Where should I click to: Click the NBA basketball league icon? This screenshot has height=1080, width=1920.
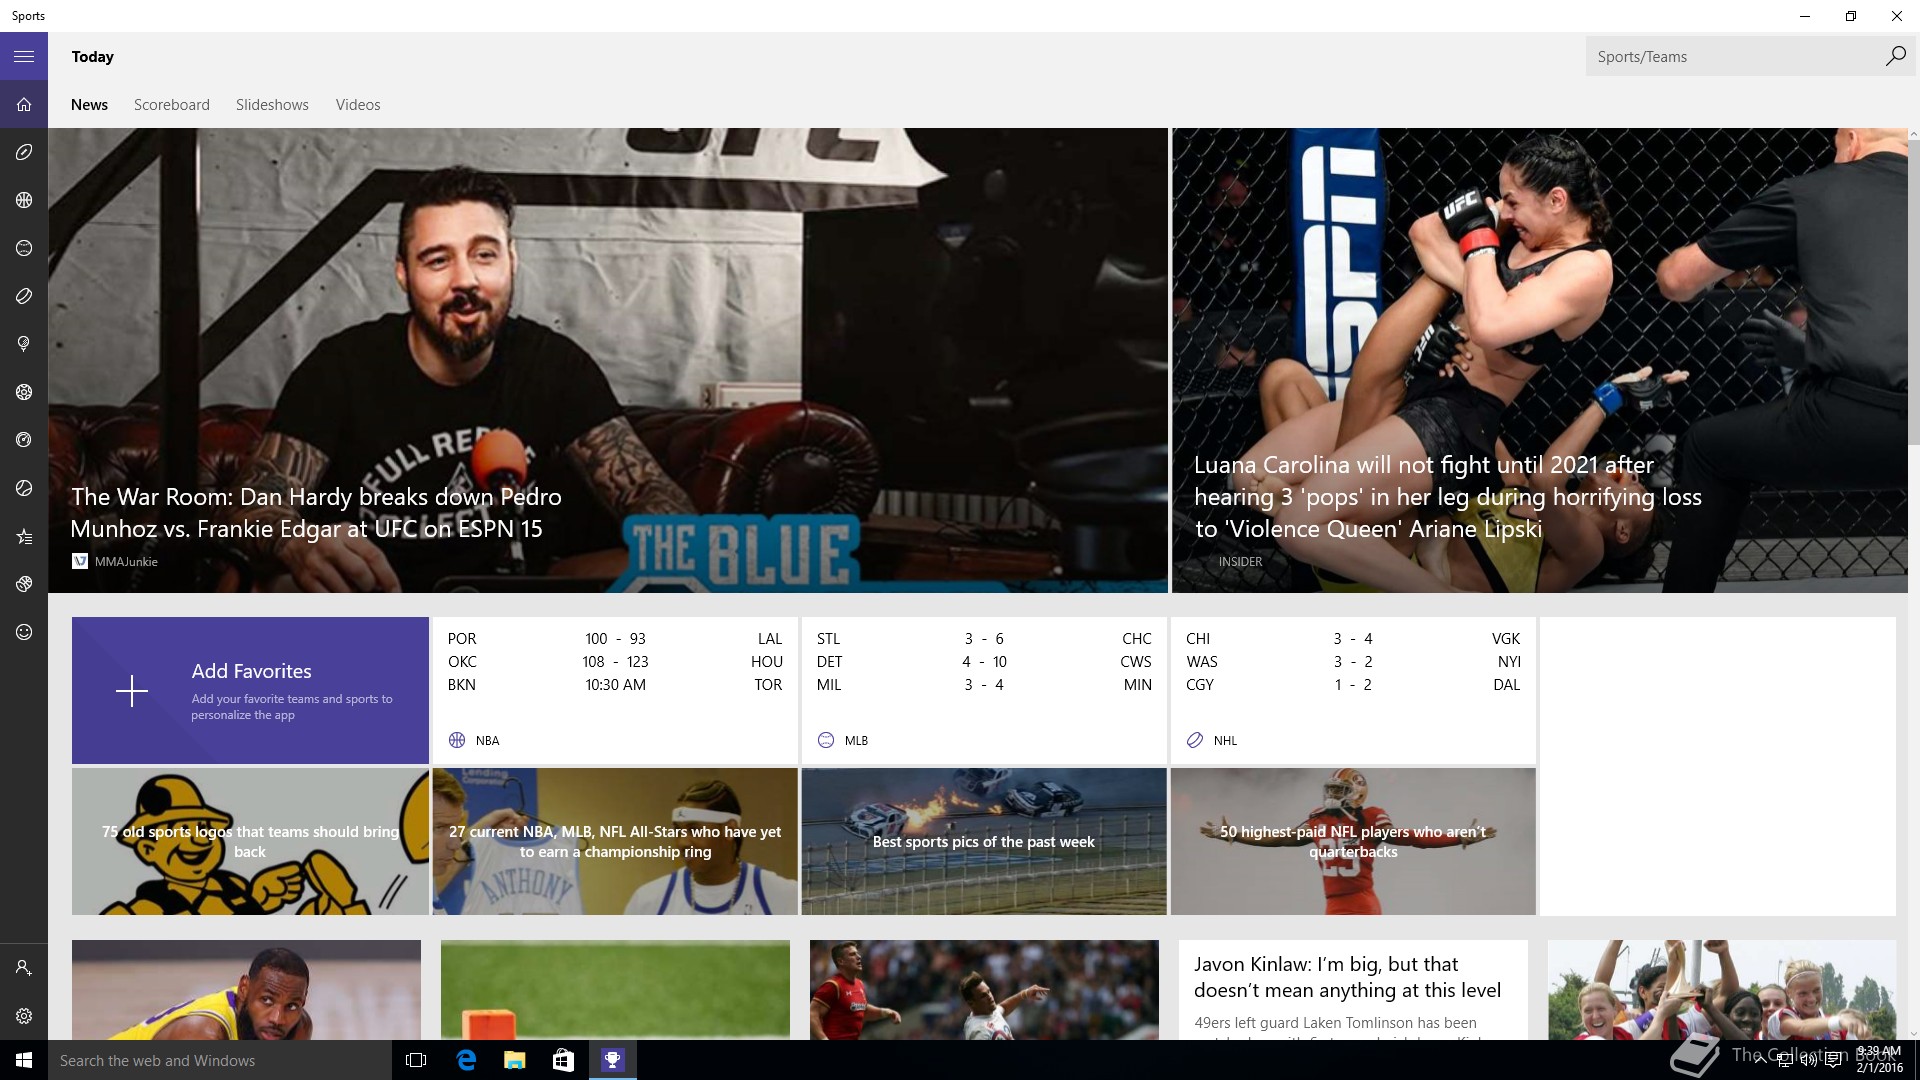[x=457, y=740]
